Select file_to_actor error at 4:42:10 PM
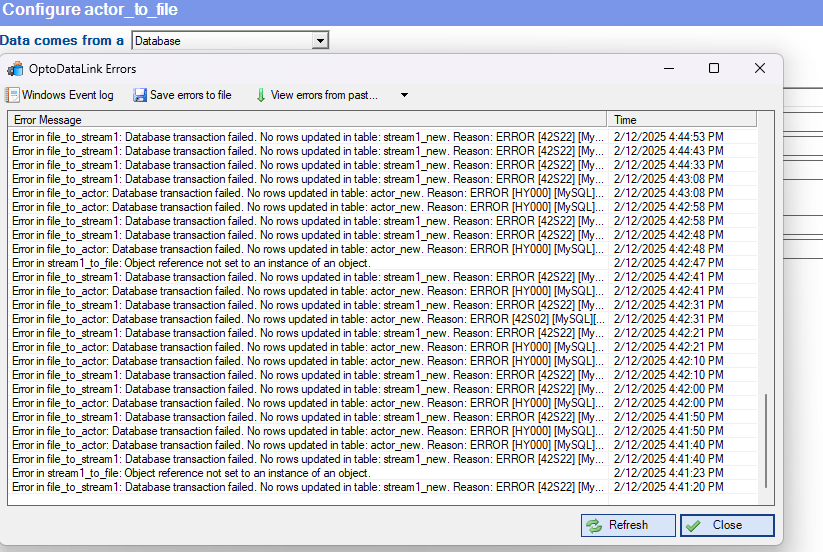Viewport: 823px width, 552px height. pyautogui.click(x=383, y=361)
